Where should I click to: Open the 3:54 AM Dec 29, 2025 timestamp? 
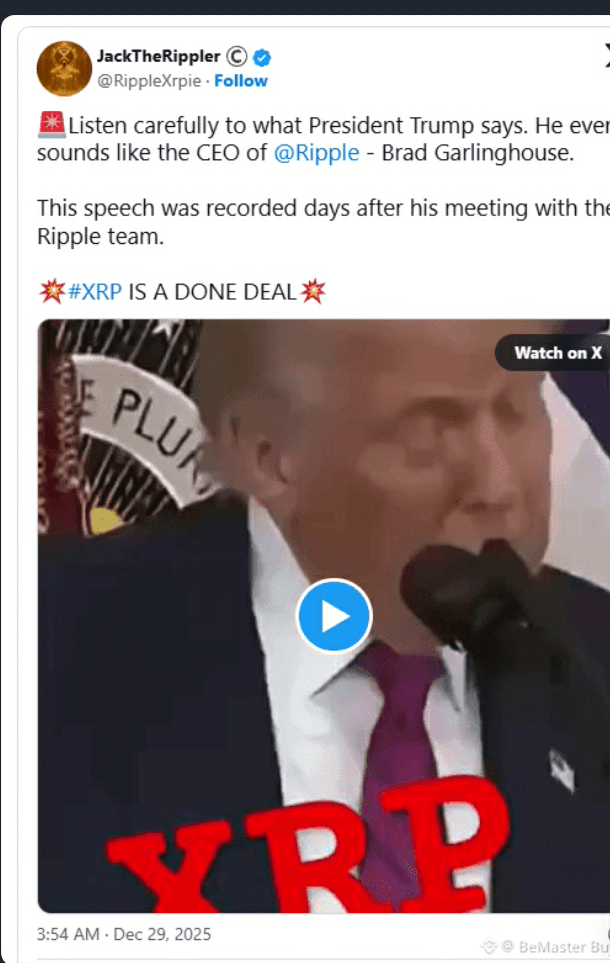point(124,934)
